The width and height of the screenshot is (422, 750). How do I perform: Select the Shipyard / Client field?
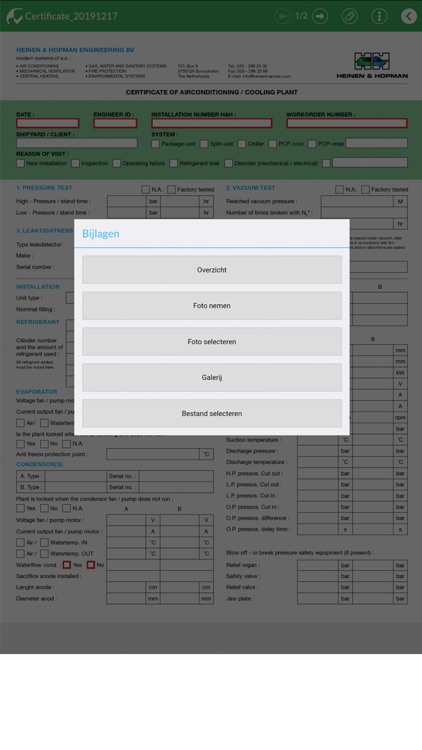77,143
